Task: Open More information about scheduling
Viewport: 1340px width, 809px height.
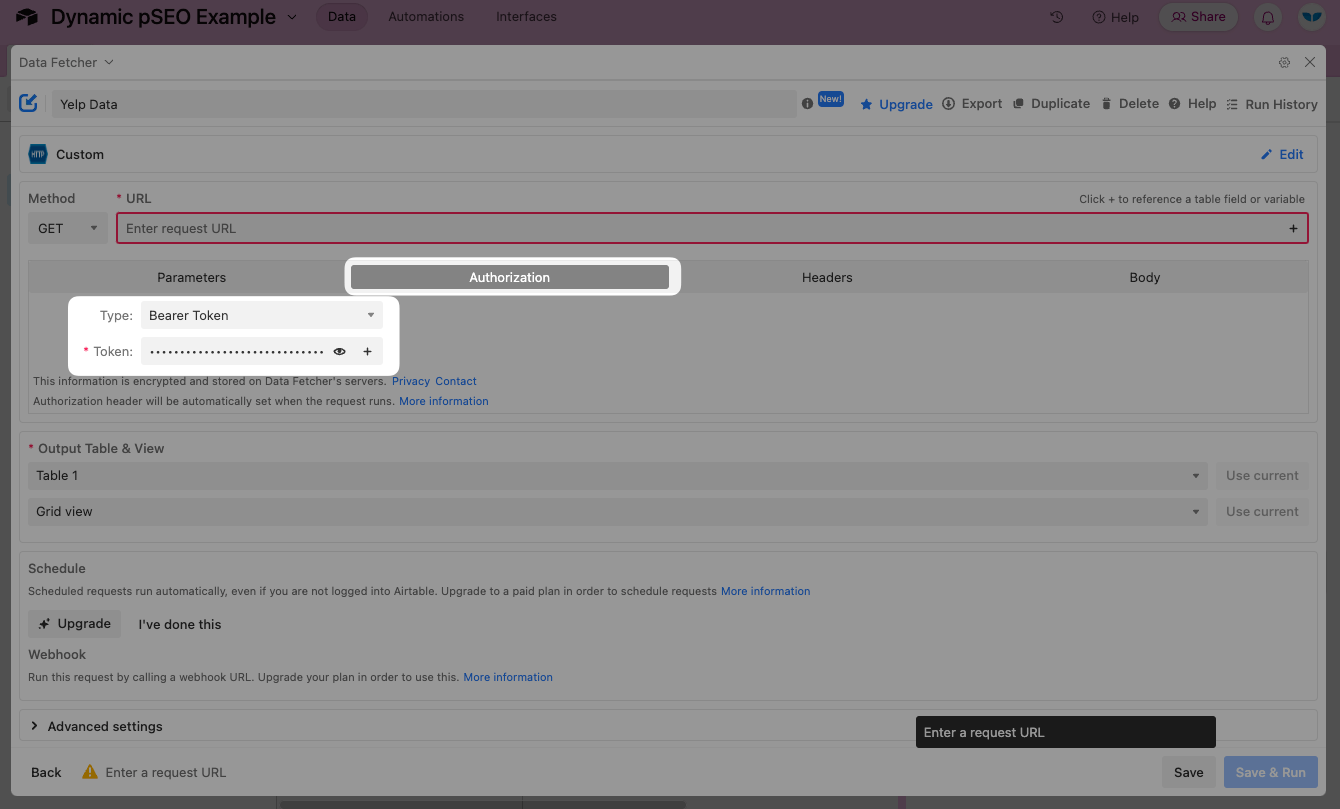Action: tap(766, 591)
